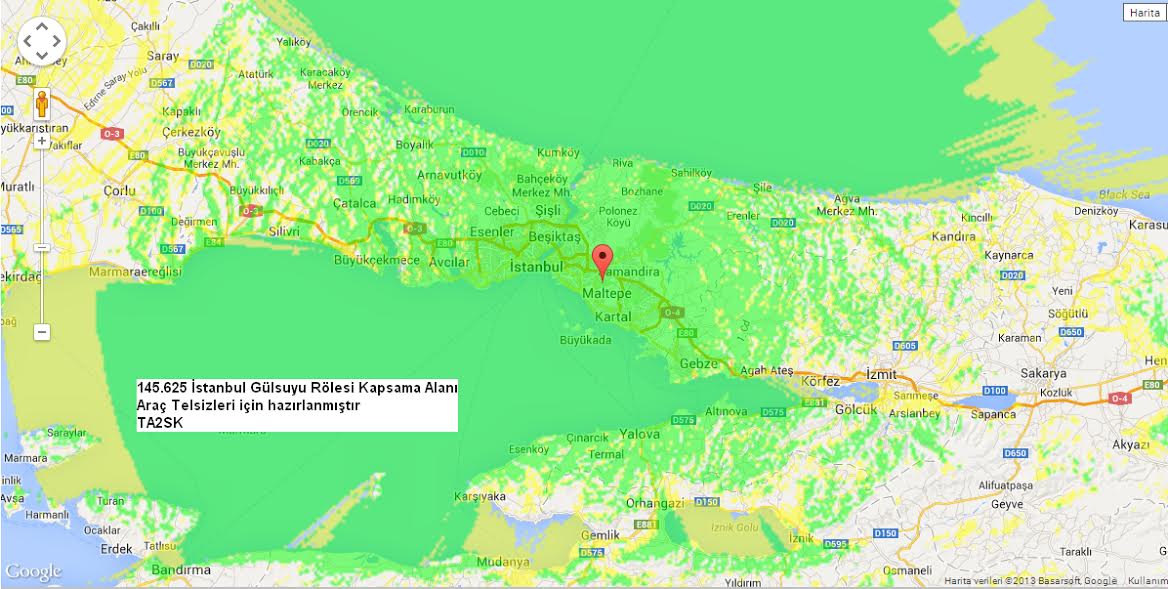Select the Saray label
The image size is (1168, 589).
pos(164,57)
